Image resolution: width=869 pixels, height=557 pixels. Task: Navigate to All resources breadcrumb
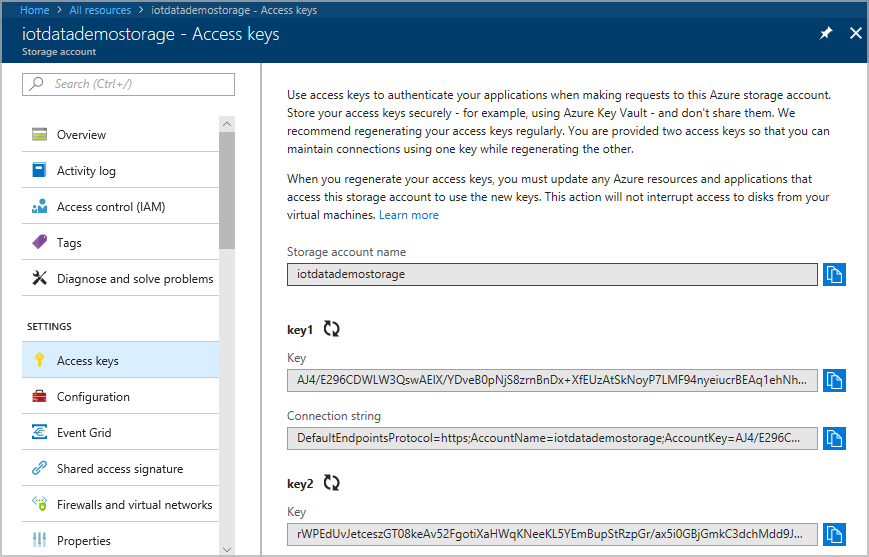click(100, 10)
